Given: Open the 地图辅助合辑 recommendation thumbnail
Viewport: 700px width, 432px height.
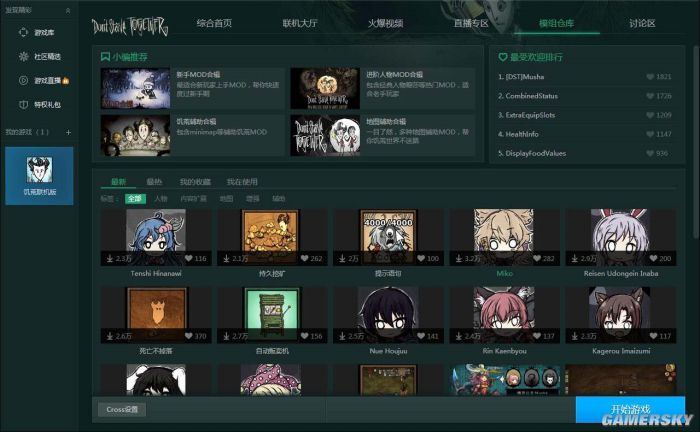Looking at the screenshot, I should [x=325, y=135].
